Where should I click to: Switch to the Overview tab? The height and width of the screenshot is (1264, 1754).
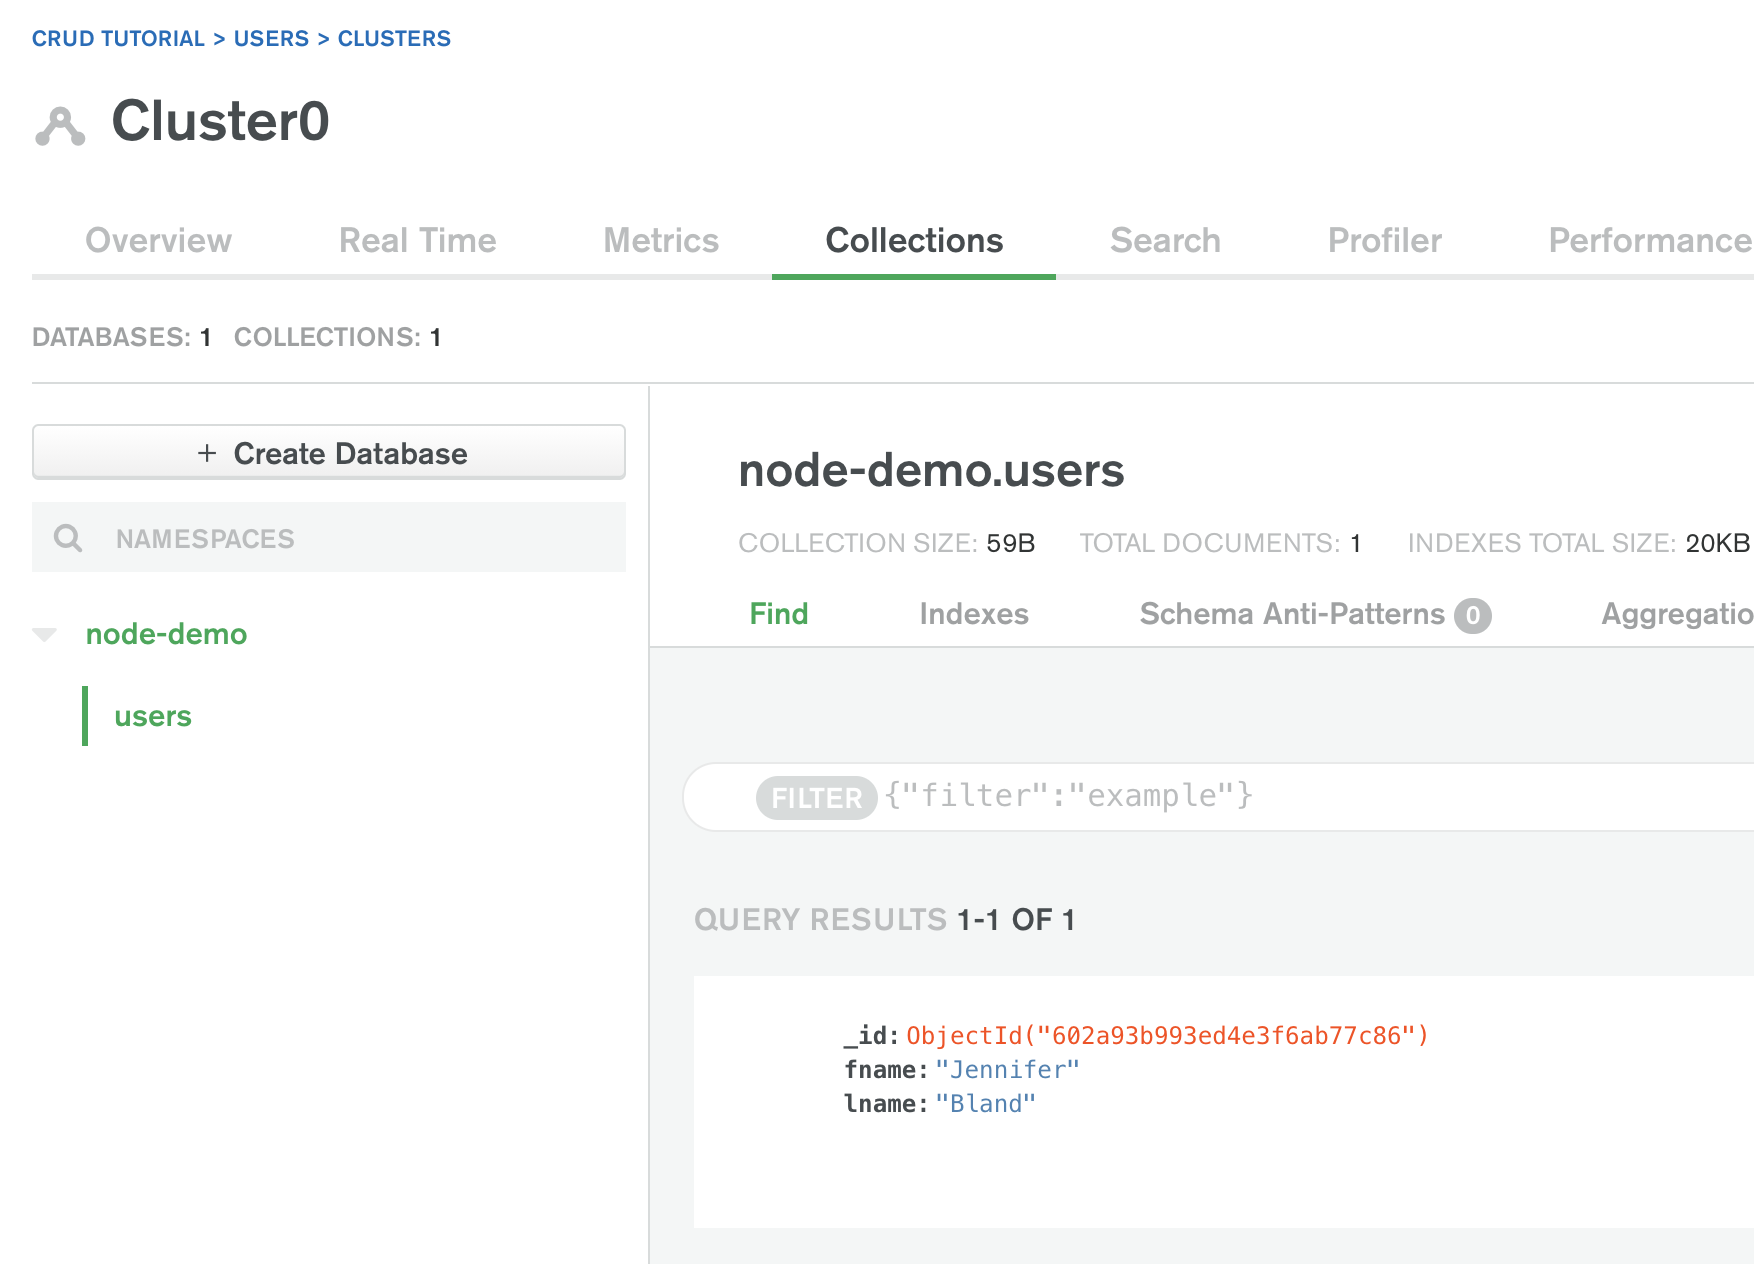pyautogui.click(x=158, y=240)
